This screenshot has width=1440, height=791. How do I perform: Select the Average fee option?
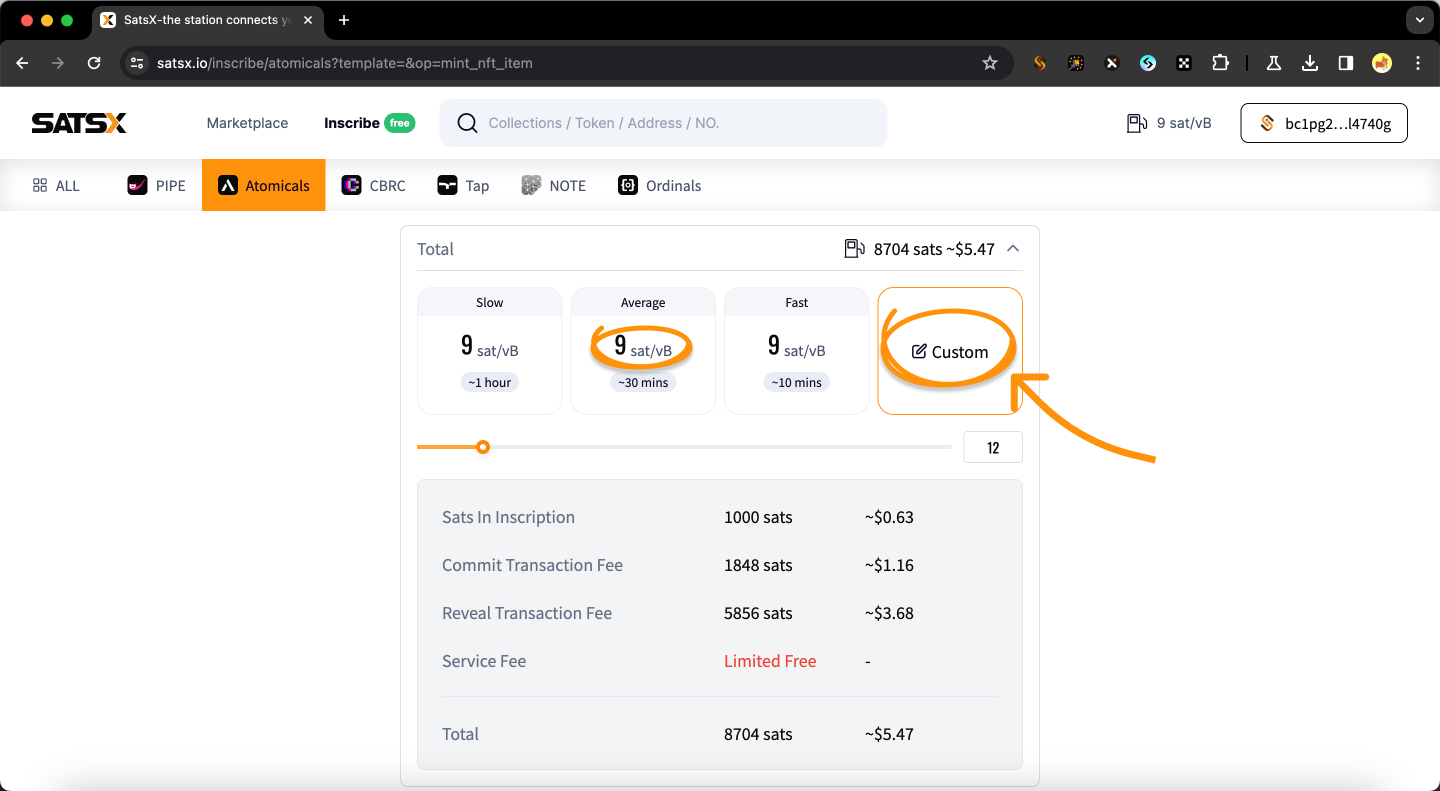pos(643,351)
